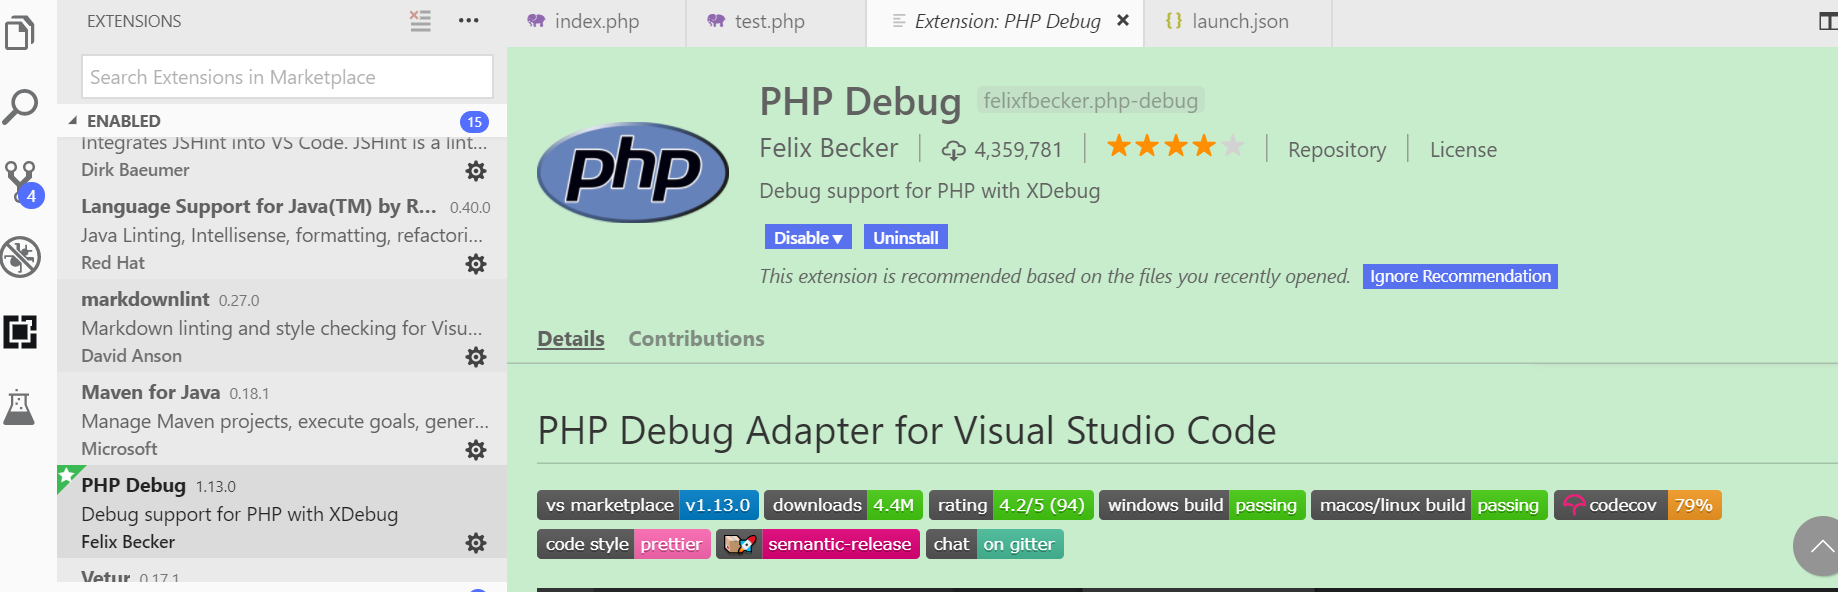
Task: Click the windows build passing badge
Action: tap(1202, 505)
